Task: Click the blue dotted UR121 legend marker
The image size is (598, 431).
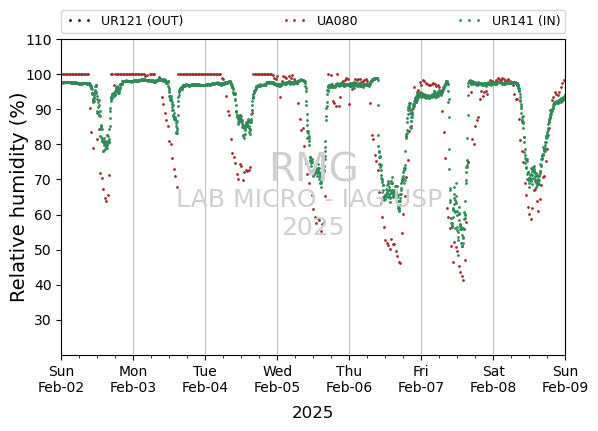Action: (79, 21)
